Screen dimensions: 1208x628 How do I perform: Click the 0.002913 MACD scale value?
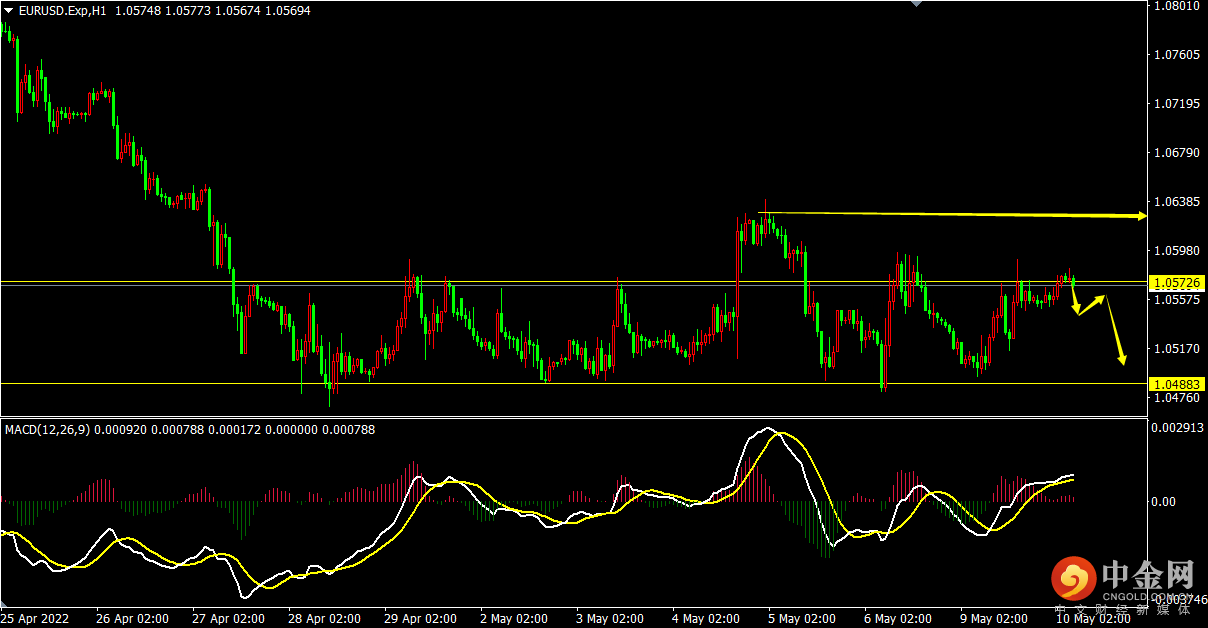[x=1176, y=427]
